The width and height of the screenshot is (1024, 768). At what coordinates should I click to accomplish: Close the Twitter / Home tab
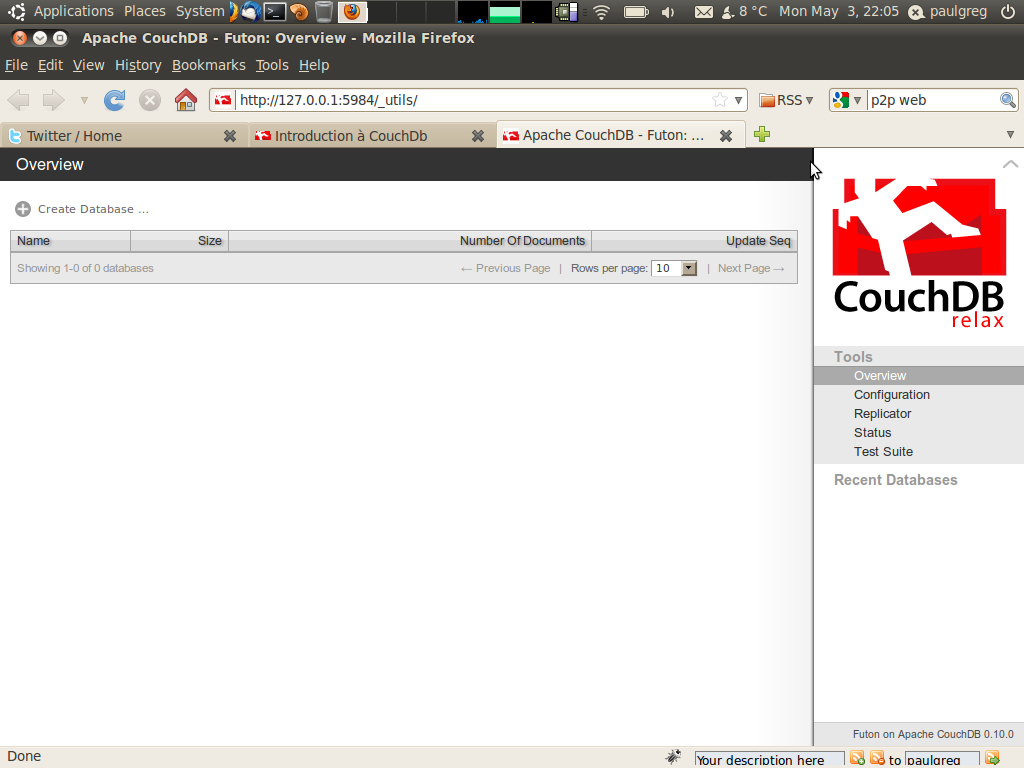pyautogui.click(x=230, y=136)
